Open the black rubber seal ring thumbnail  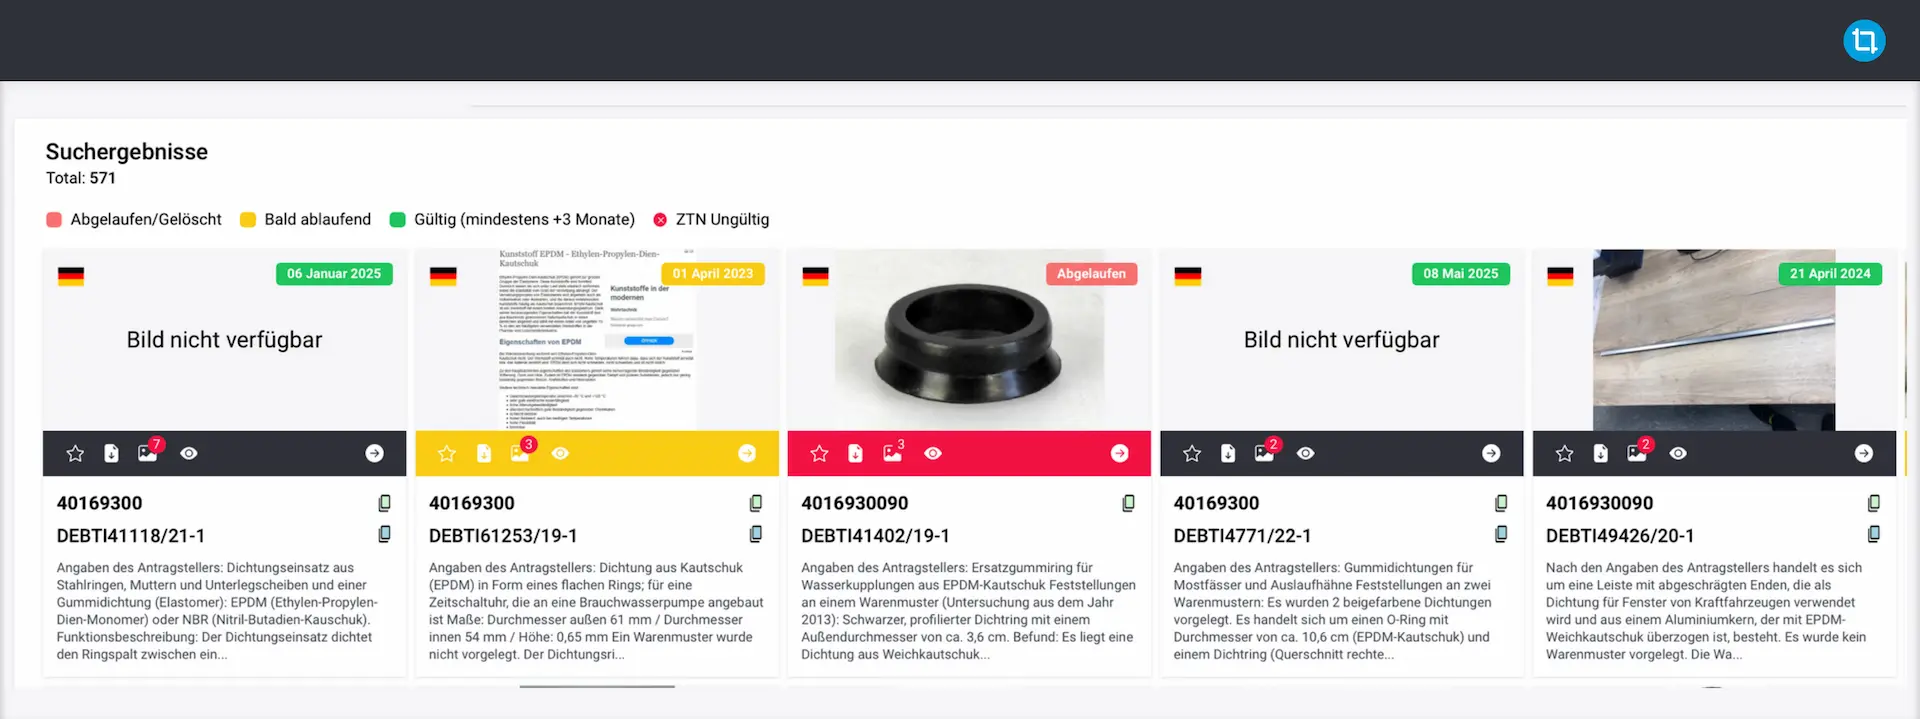[x=968, y=340]
